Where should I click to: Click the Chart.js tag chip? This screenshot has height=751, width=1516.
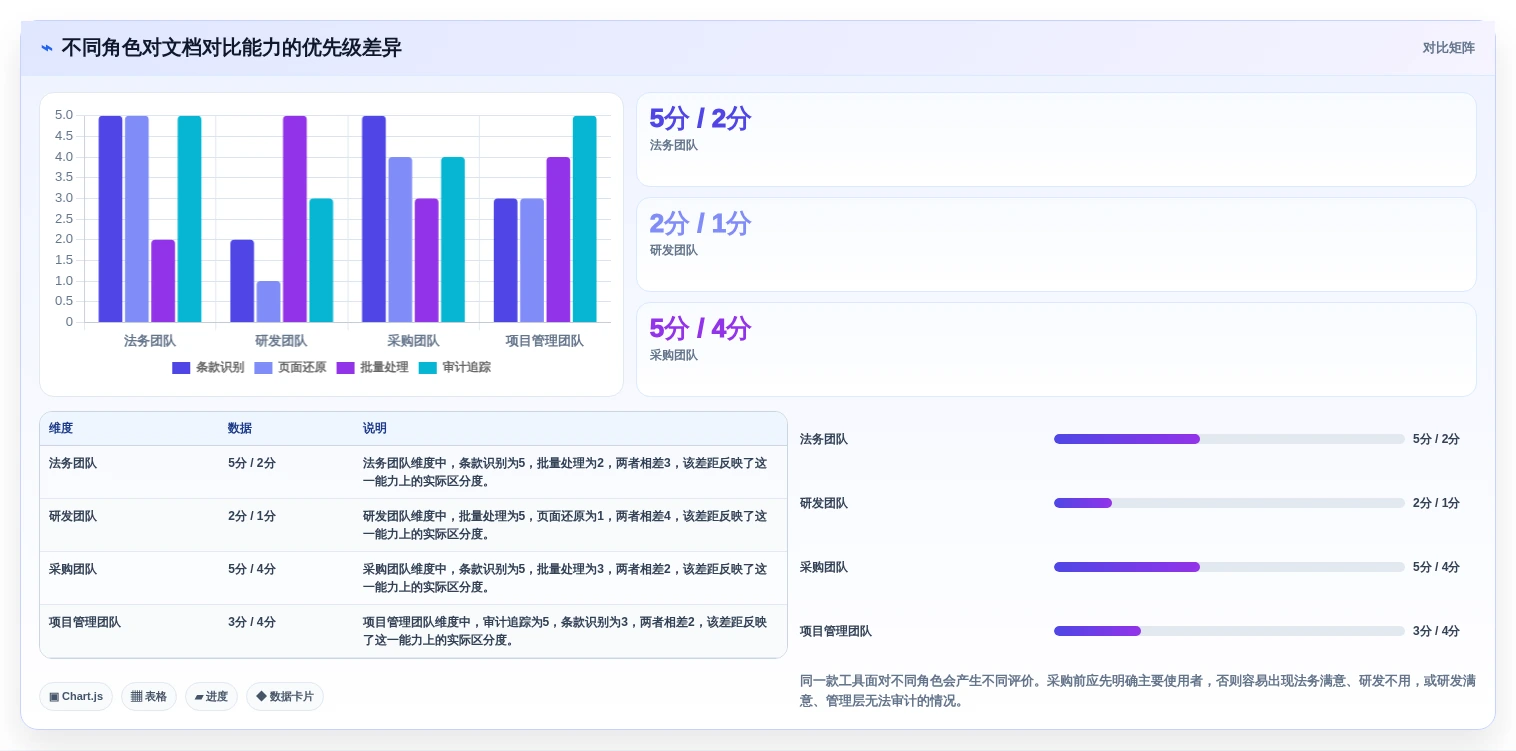coord(76,696)
